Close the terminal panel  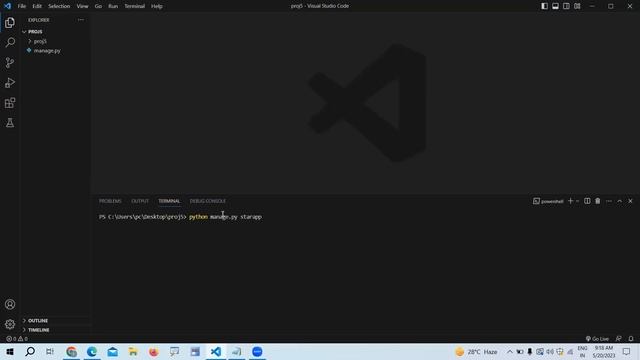[630, 201]
